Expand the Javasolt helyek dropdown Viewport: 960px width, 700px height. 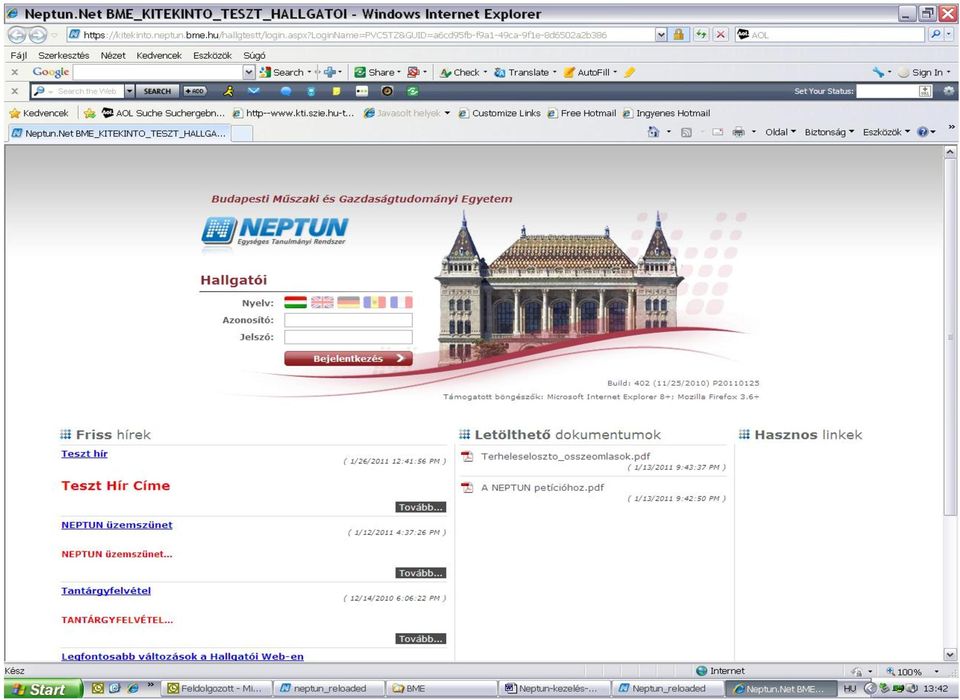tap(447, 113)
